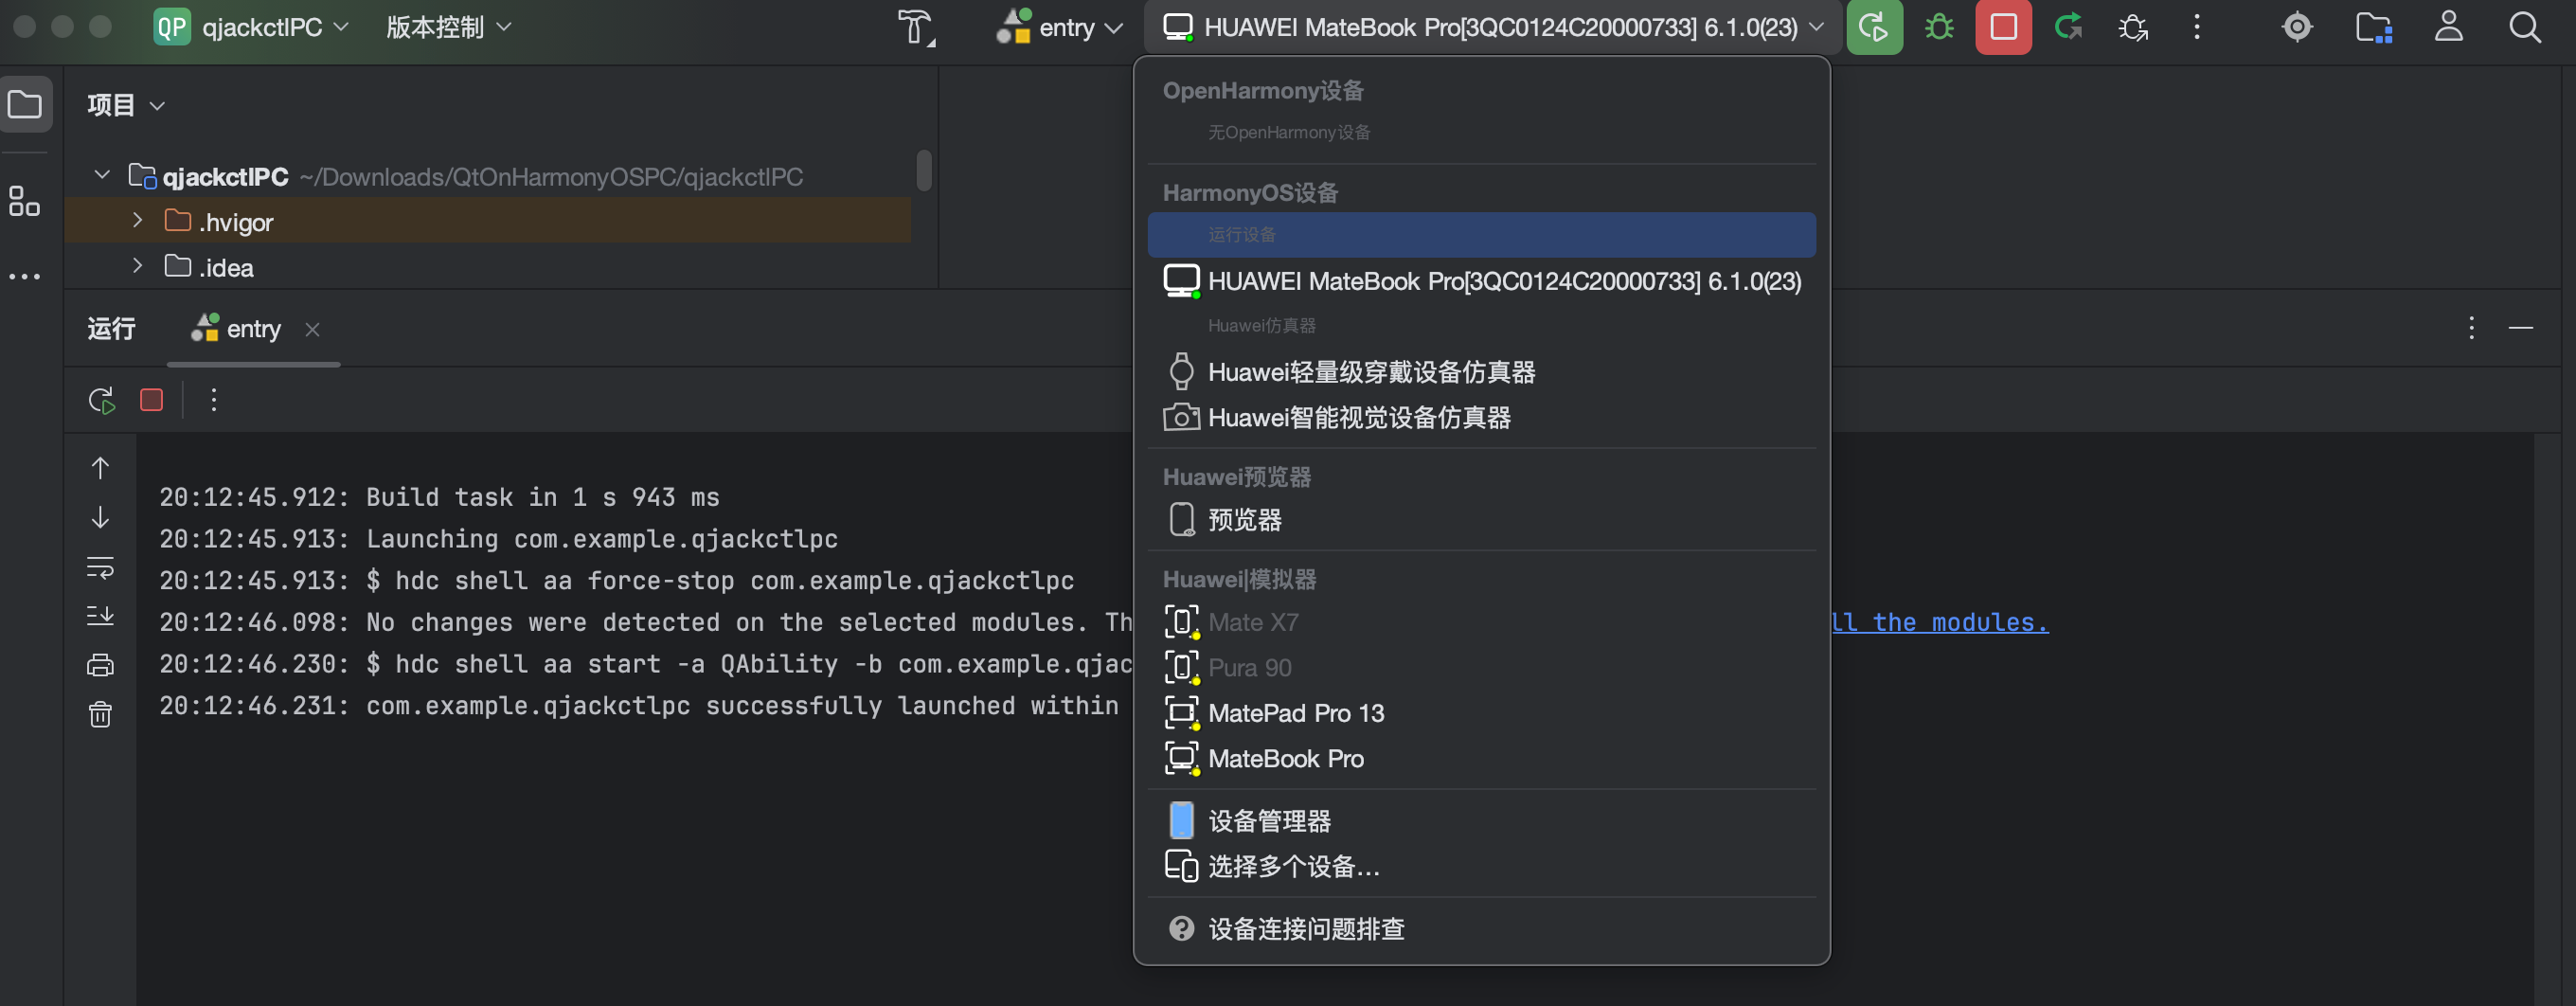Image resolution: width=2576 pixels, height=1006 pixels.
Task: Attach debugger to process icon
Action: 2133,27
